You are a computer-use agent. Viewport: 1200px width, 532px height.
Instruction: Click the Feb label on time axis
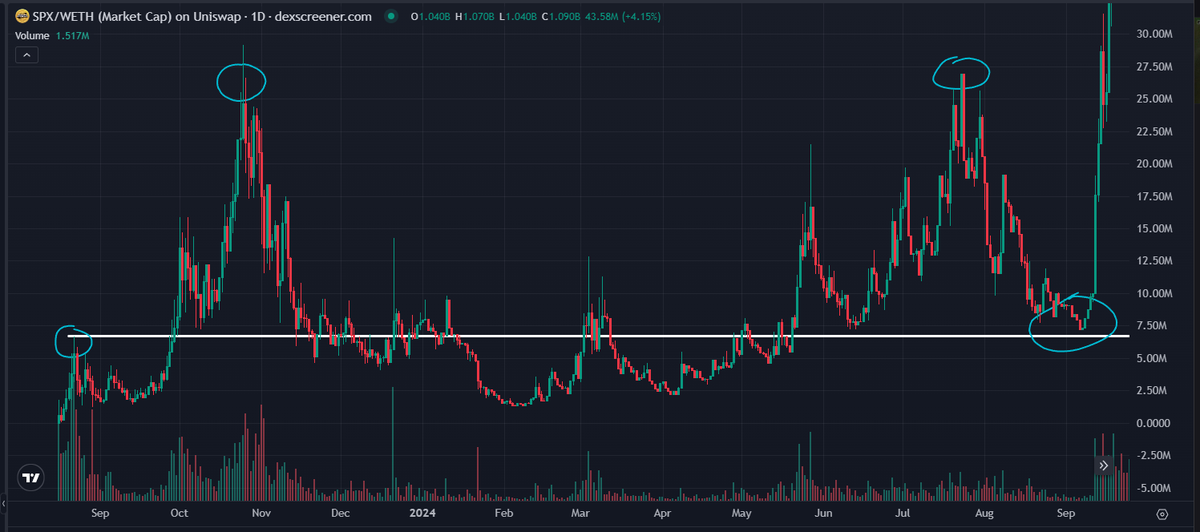click(x=503, y=513)
